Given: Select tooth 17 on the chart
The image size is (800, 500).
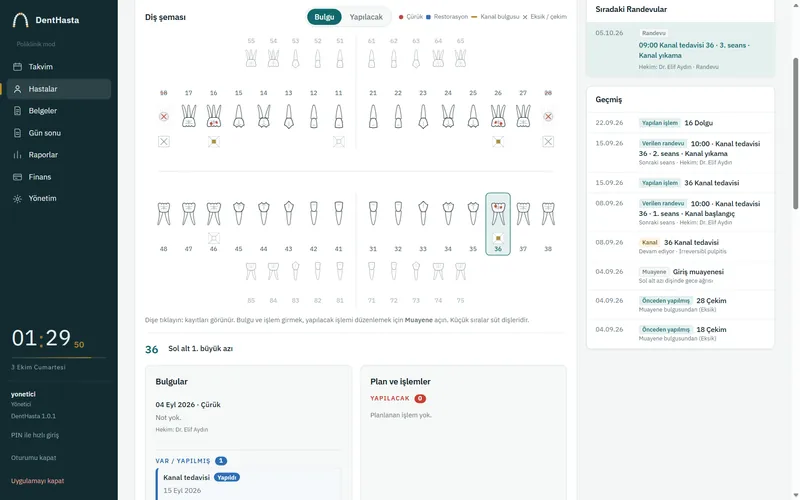Looking at the screenshot, I should [189, 116].
